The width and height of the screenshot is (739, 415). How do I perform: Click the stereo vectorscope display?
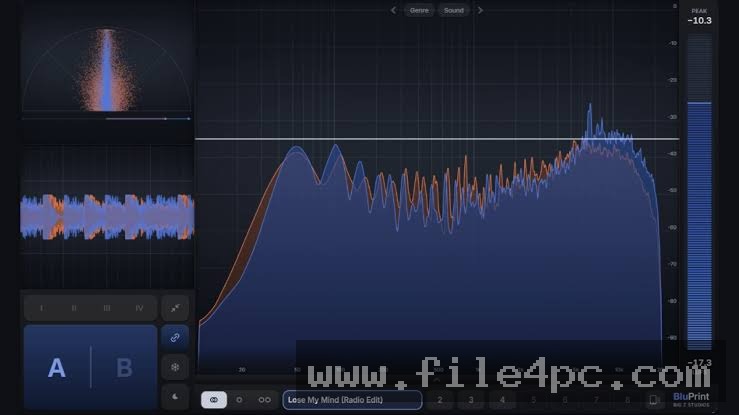point(107,70)
